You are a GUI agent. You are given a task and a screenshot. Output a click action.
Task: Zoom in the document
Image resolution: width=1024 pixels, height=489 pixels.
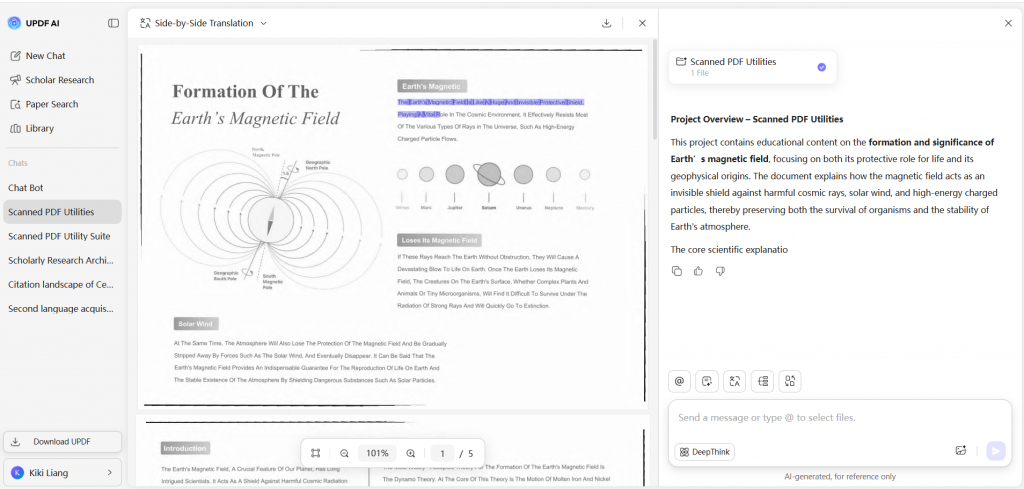tap(411, 453)
